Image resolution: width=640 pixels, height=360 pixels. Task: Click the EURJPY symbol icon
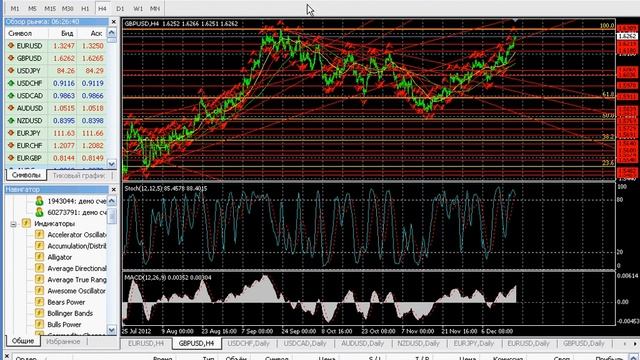point(11,133)
